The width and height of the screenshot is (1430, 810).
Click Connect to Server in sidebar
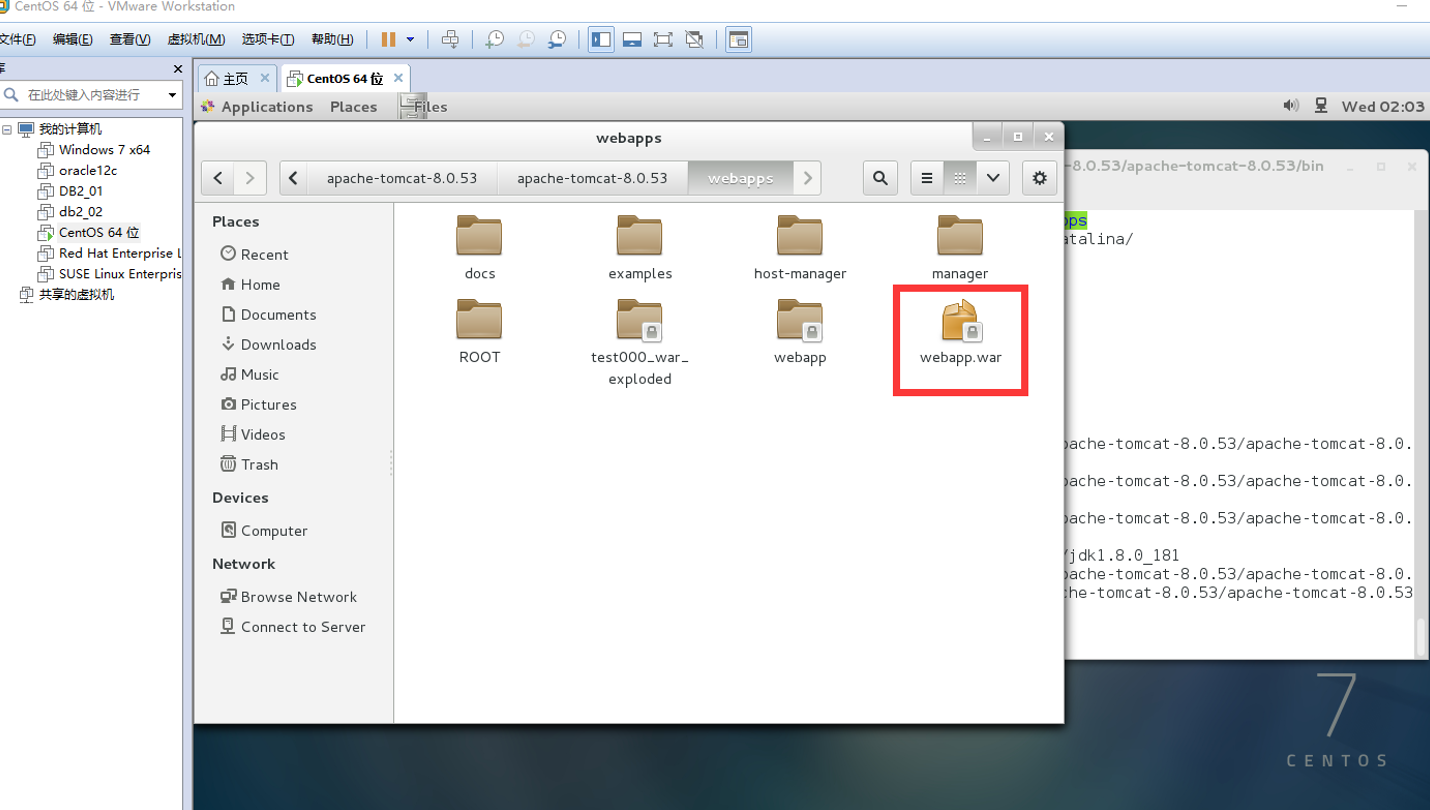tap(293, 626)
